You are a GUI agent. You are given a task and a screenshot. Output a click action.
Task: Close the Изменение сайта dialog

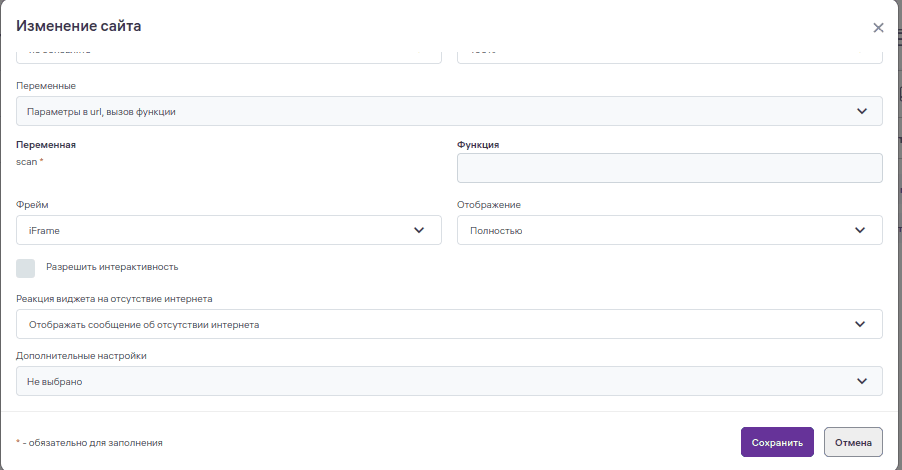tap(878, 28)
